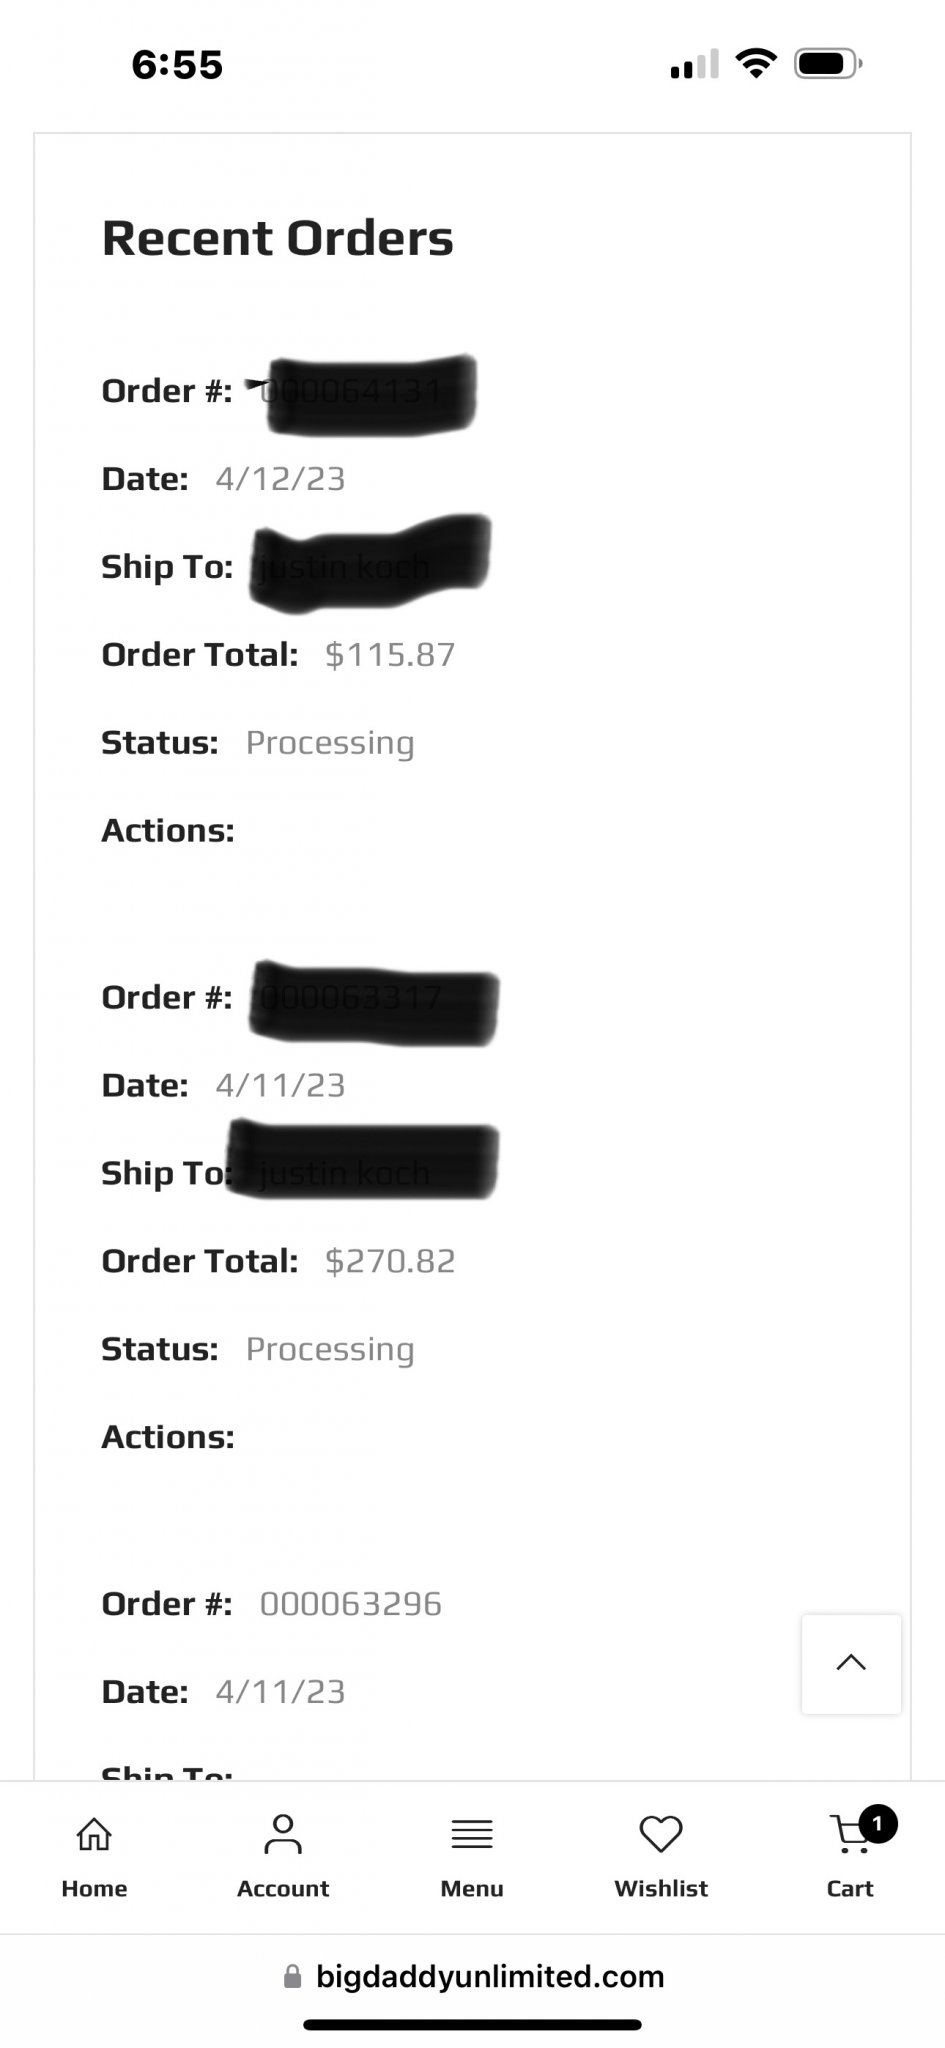Open order number 000063296
The image size is (945, 2048).
point(350,1604)
